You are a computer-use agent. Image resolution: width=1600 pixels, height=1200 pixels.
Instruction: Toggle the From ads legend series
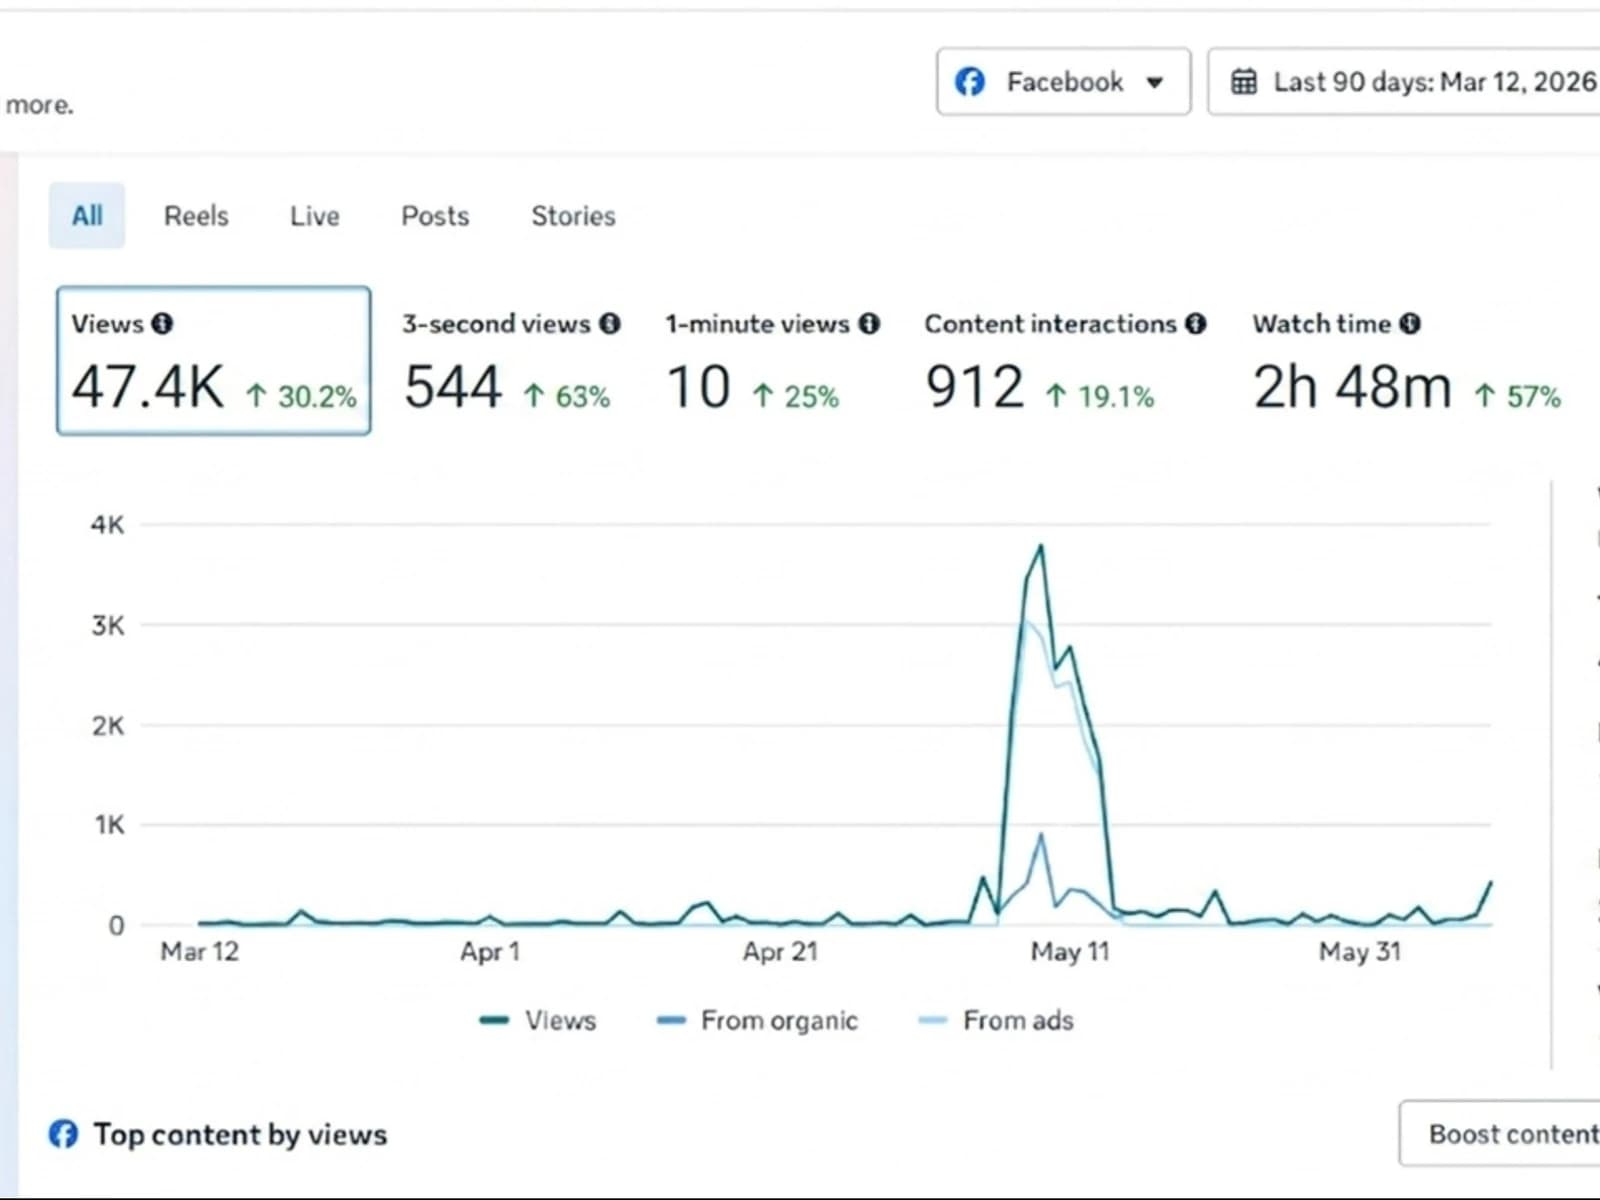click(996, 1020)
